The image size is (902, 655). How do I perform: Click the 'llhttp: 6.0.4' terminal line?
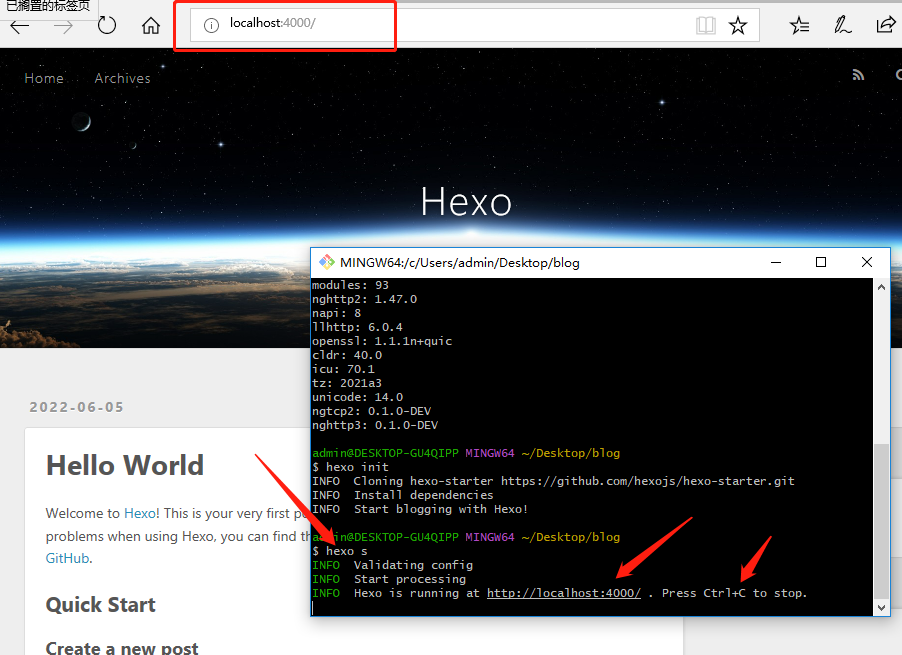click(357, 327)
